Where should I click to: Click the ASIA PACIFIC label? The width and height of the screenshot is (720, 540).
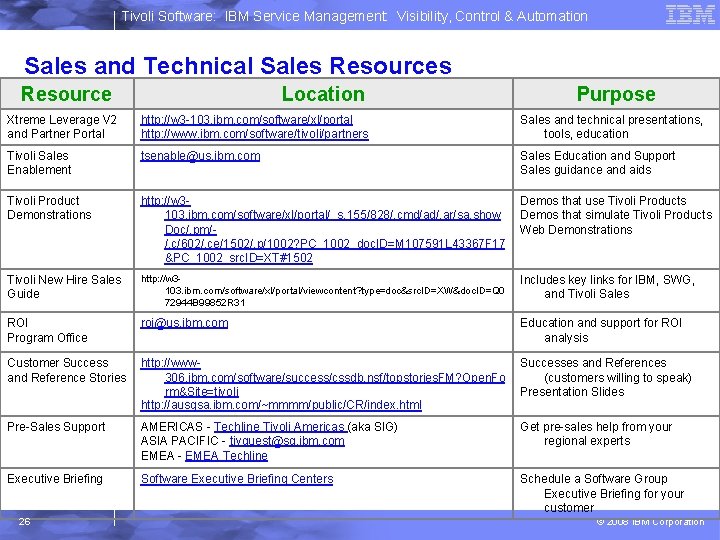pyautogui.click(x=179, y=441)
